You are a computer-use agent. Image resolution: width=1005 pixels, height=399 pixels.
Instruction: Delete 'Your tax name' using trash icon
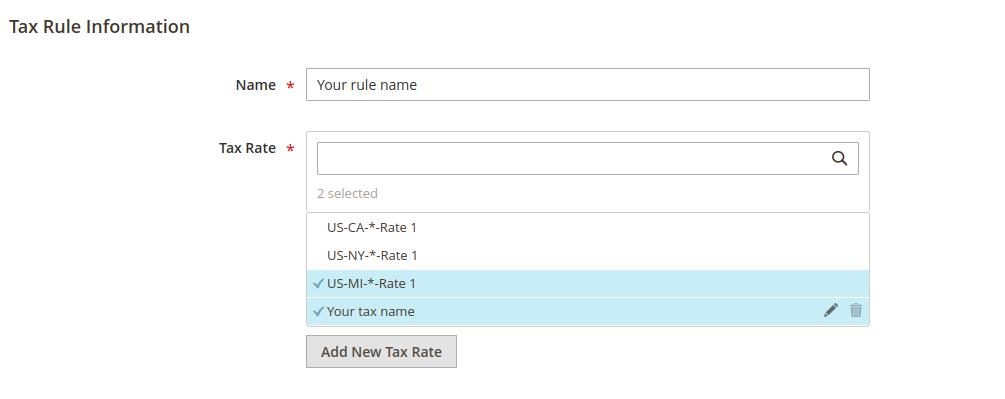(856, 311)
